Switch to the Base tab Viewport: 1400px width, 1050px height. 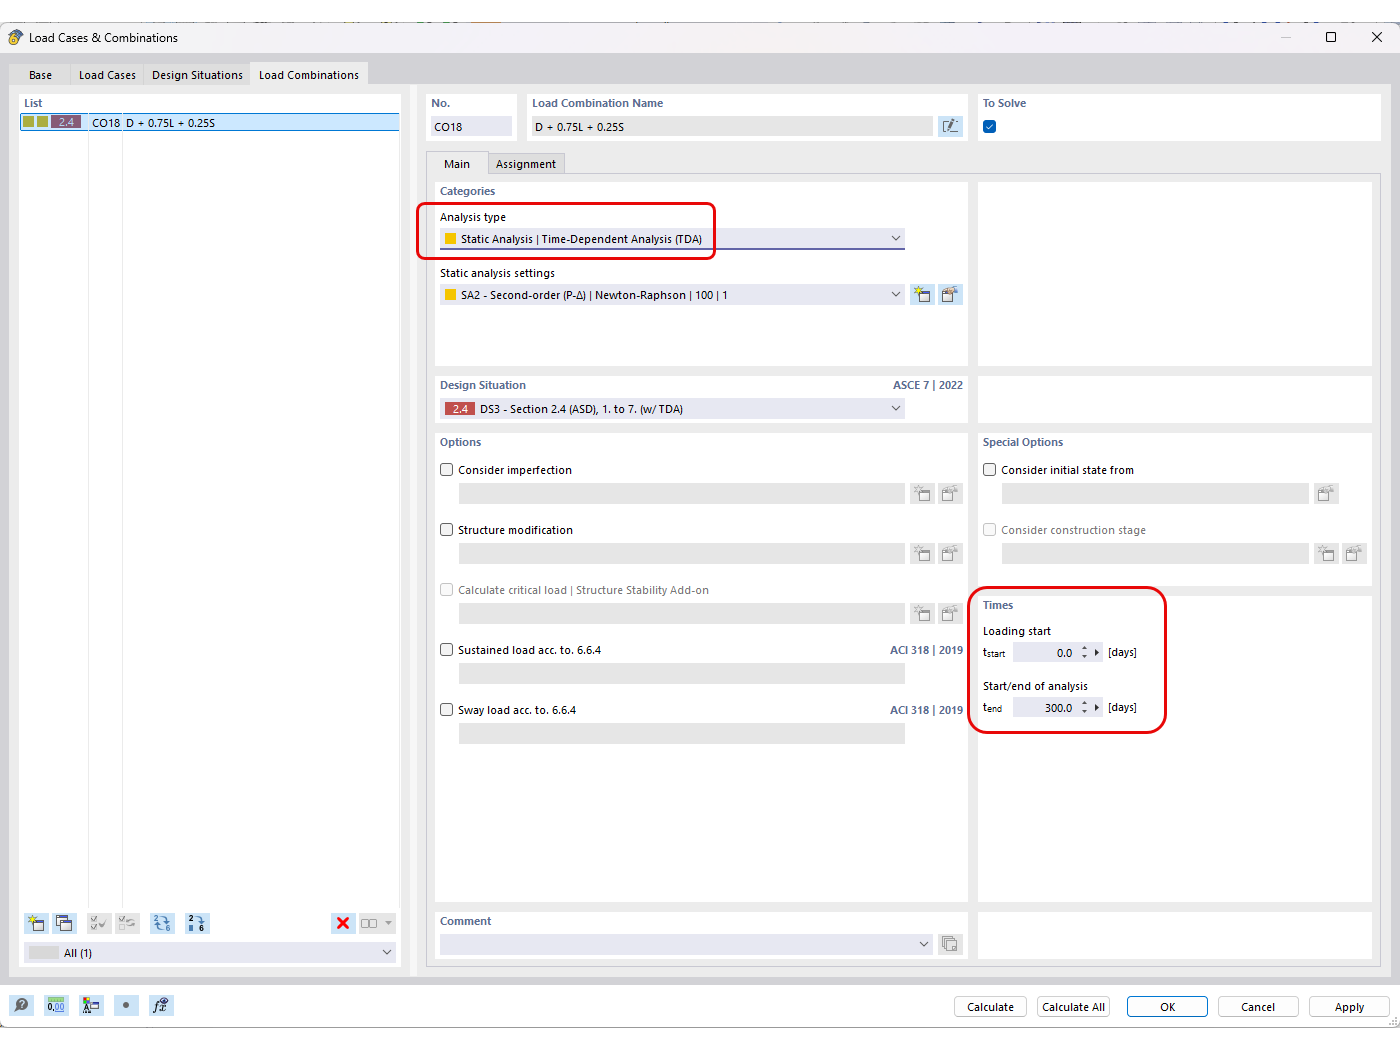pos(40,75)
